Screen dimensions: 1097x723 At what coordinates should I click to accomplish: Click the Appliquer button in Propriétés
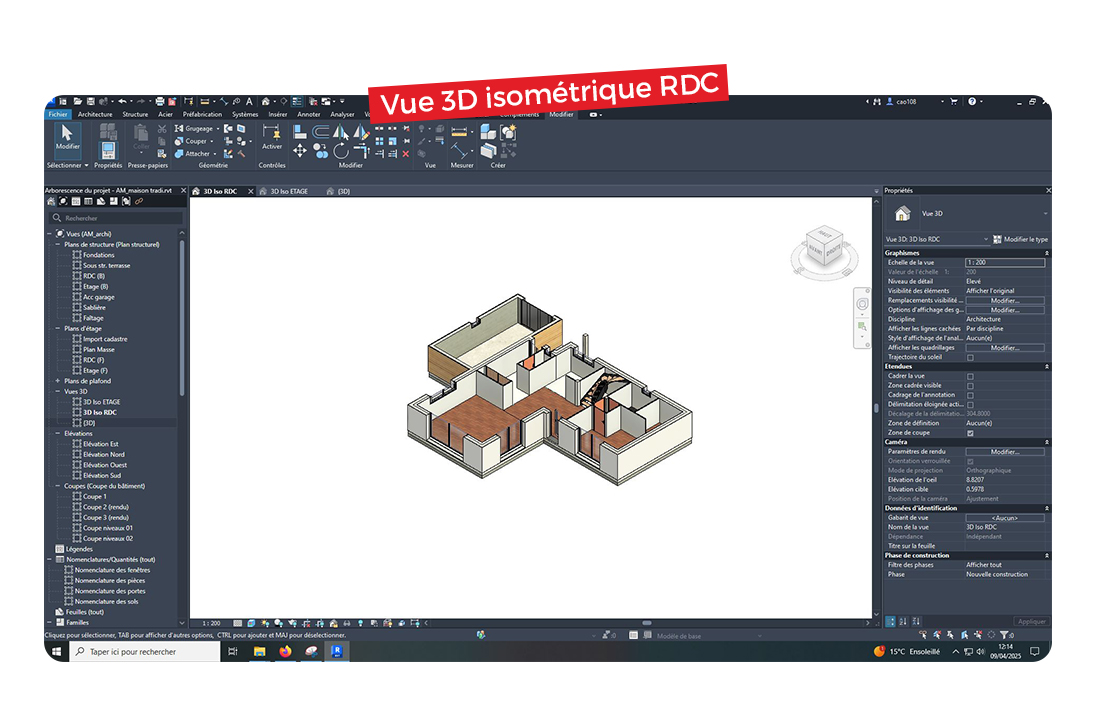[1031, 622]
